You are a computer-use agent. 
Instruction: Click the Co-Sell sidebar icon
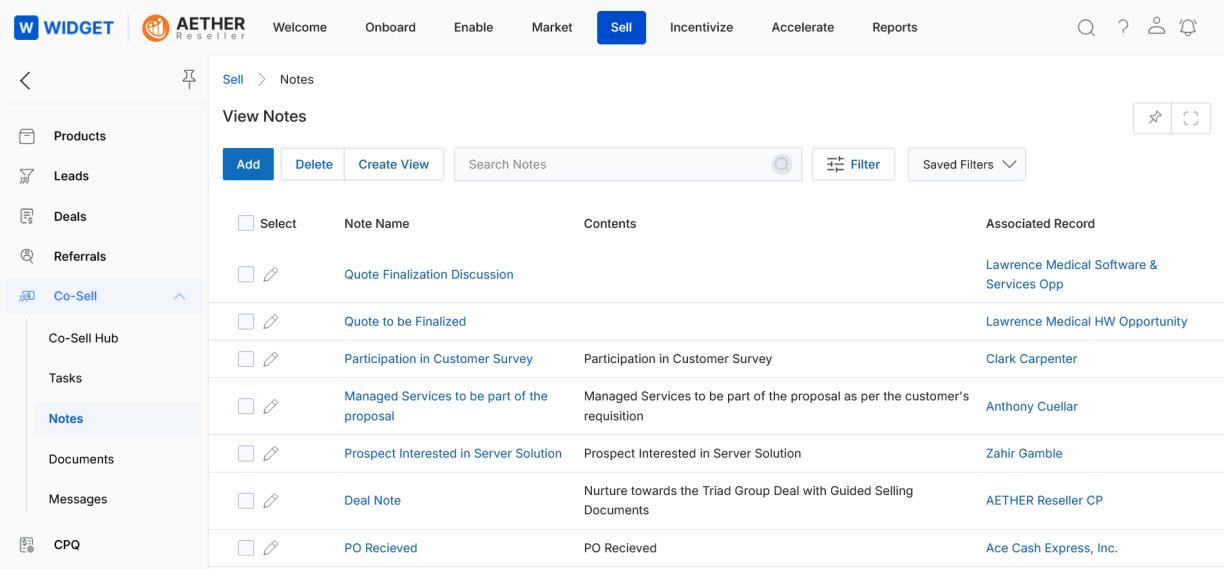coord(28,296)
